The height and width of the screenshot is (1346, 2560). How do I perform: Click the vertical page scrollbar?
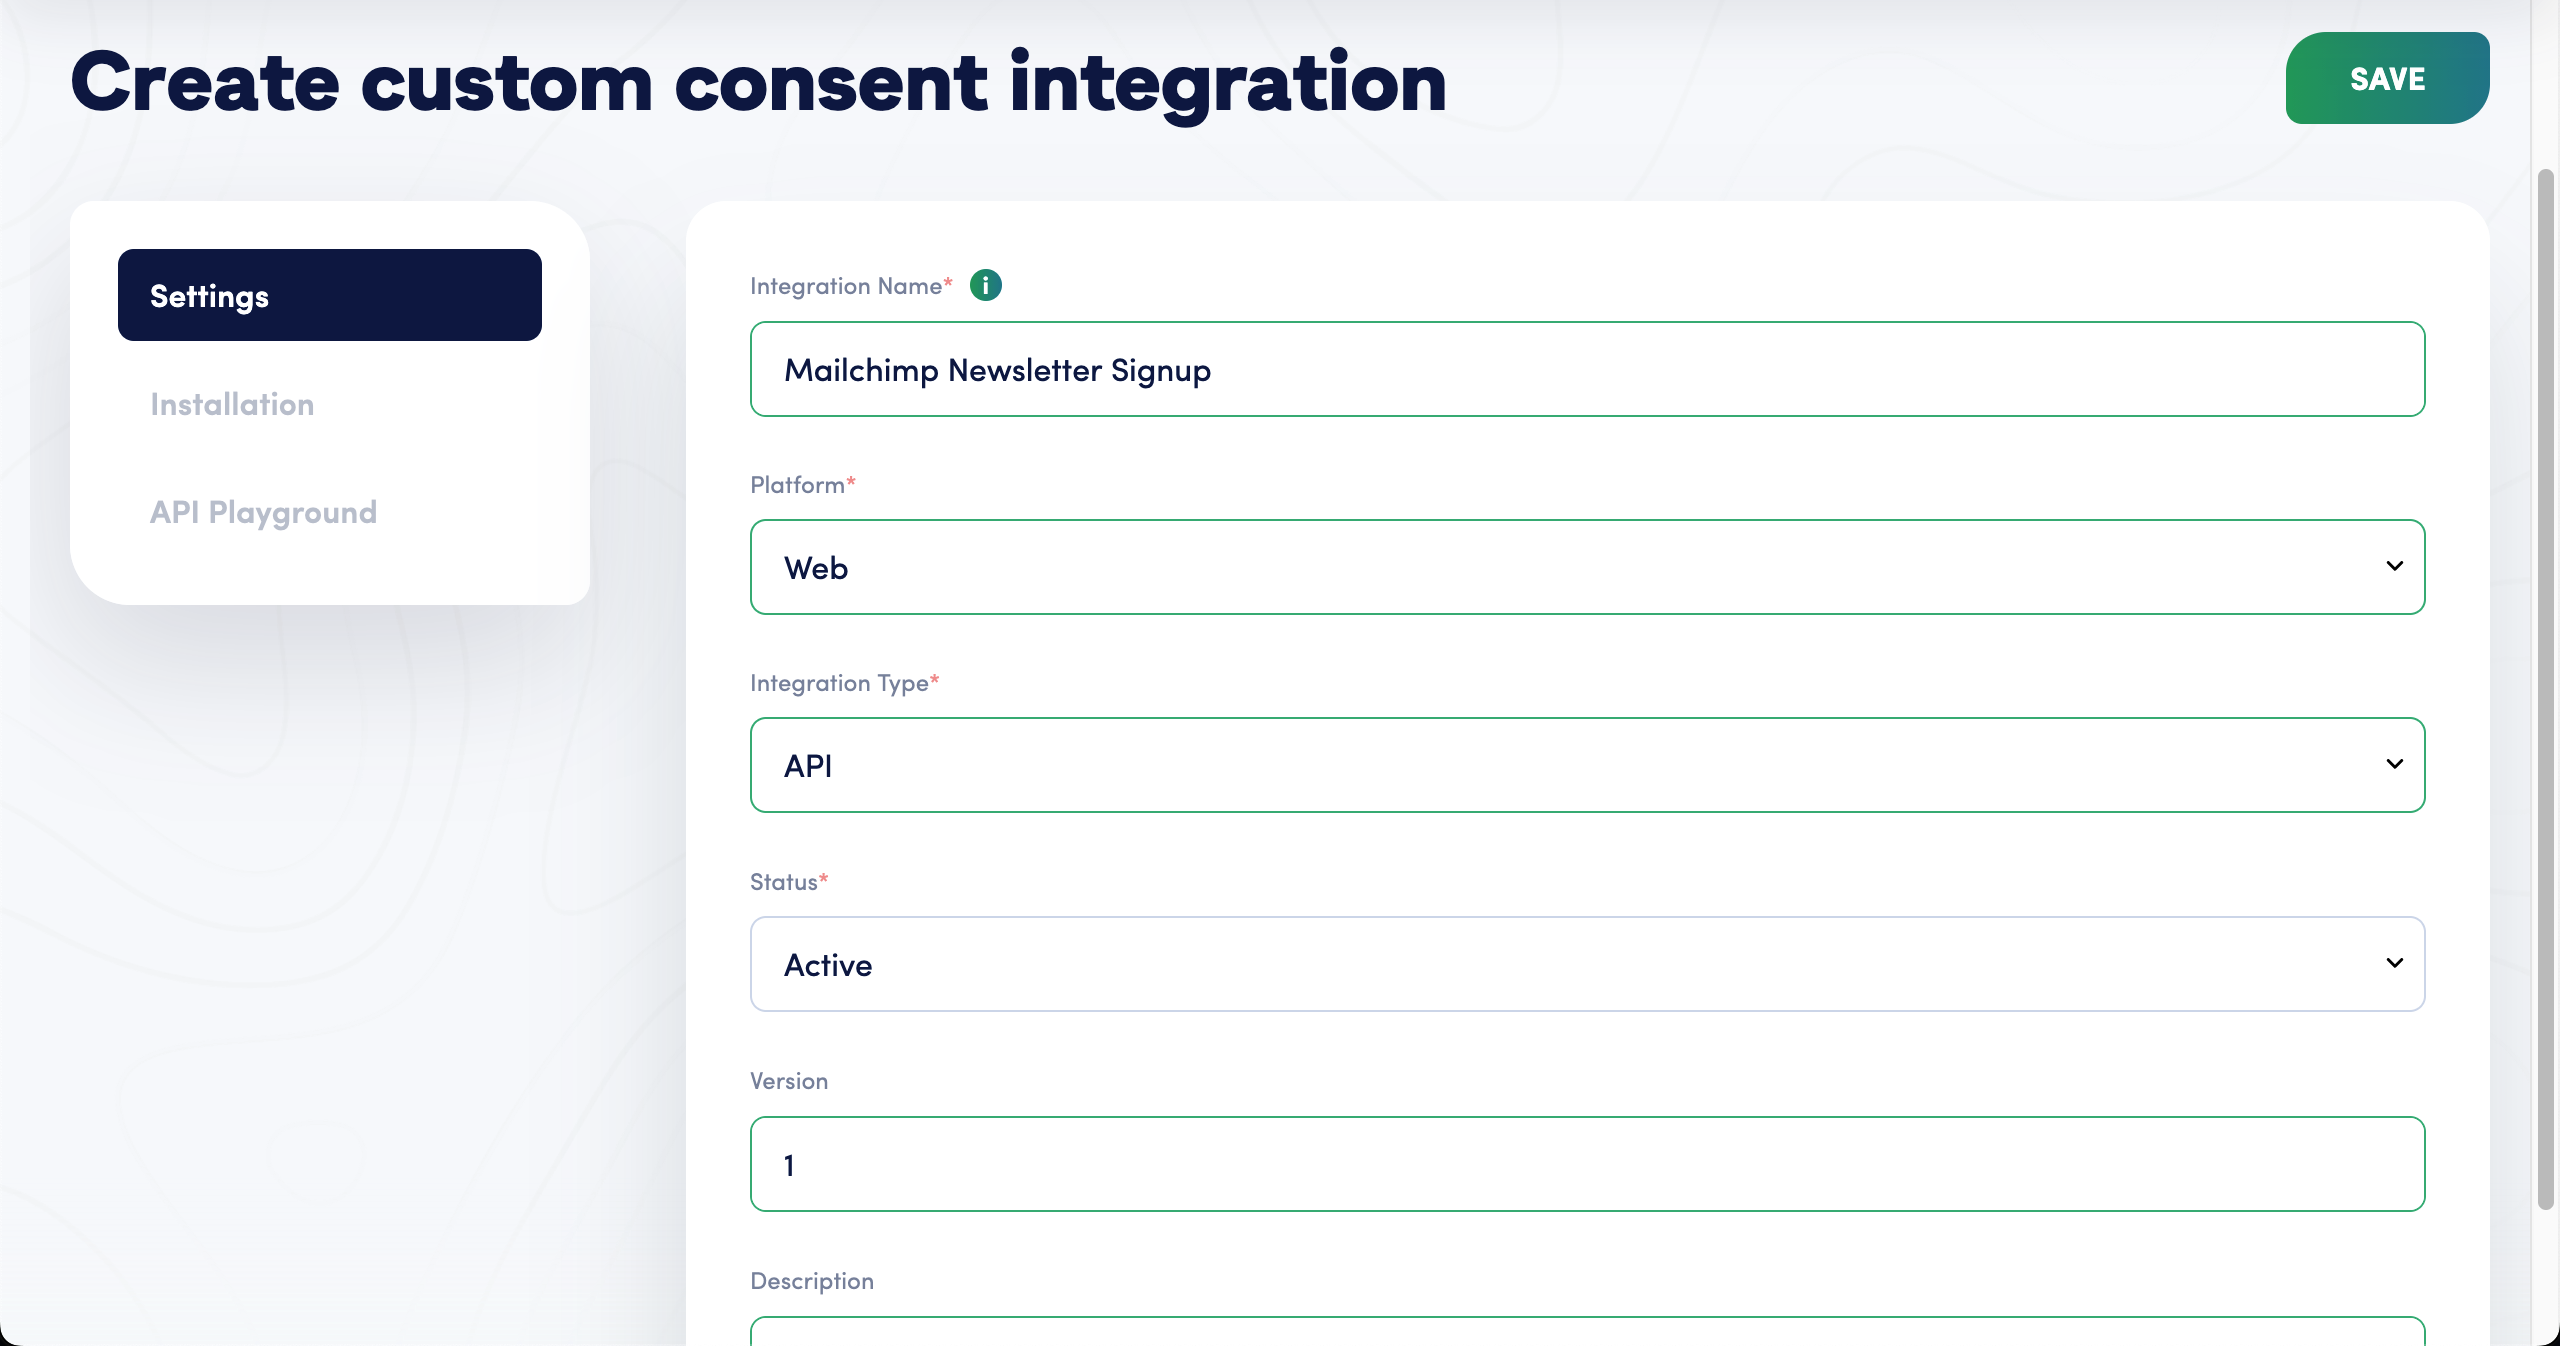pyautogui.click(x=2546, y=690)
